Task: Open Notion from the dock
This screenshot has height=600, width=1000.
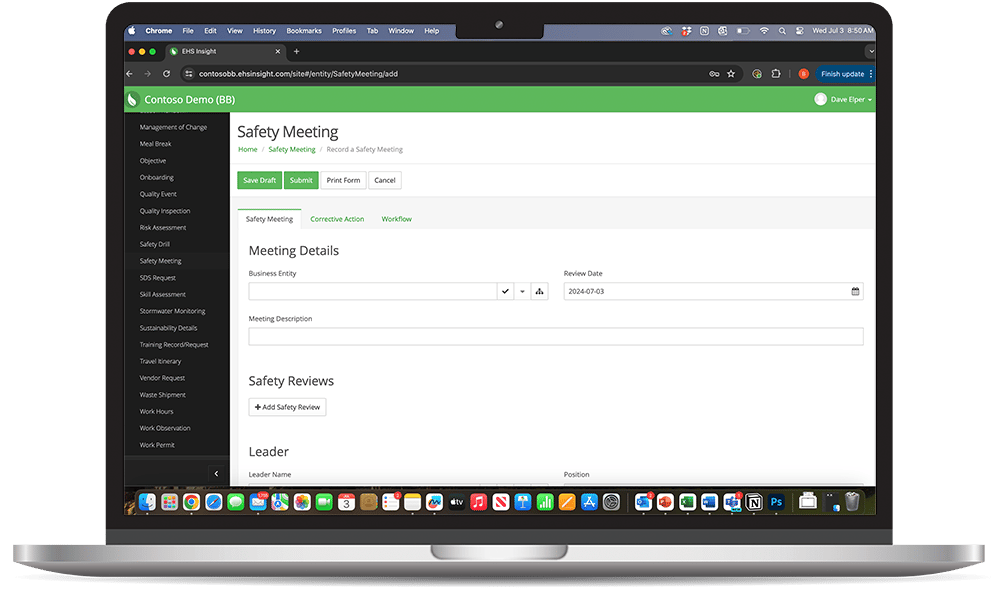Action: (x=754, y=502)
